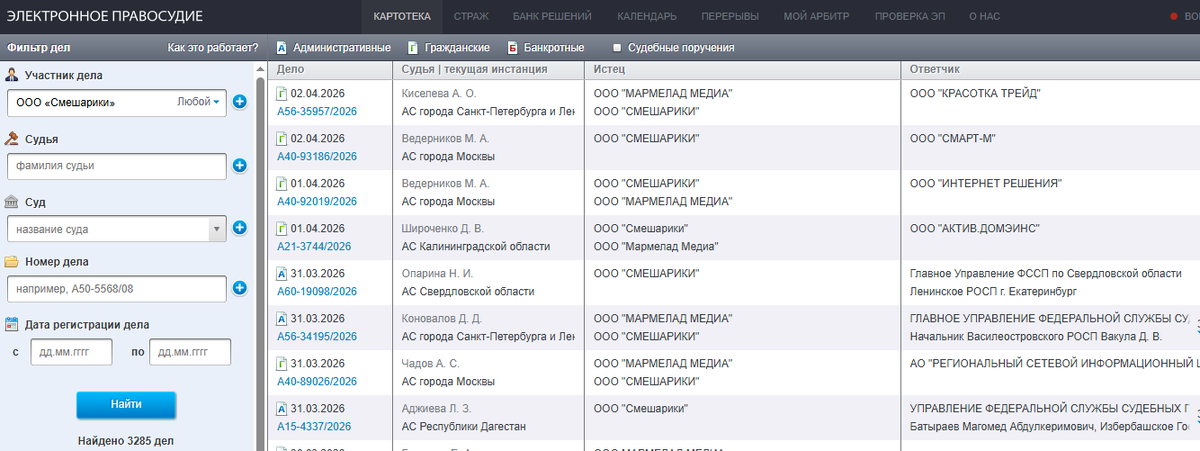The width and height of the screenshot is (1200, 451).
Task: Click civil case icon for А40-89026/2026
Action: point(282,364)
